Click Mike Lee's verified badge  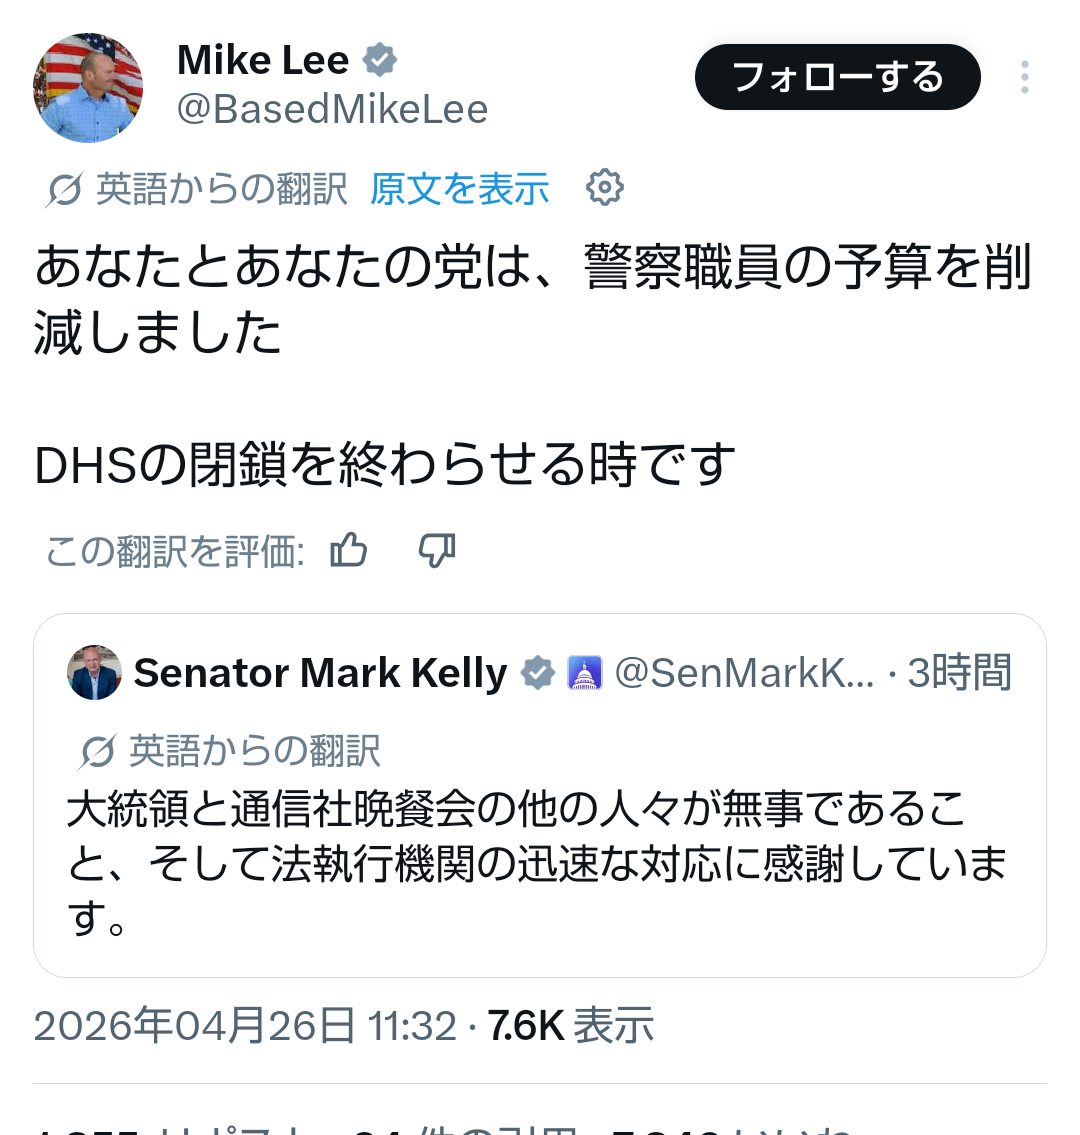[x=379, y=60]
